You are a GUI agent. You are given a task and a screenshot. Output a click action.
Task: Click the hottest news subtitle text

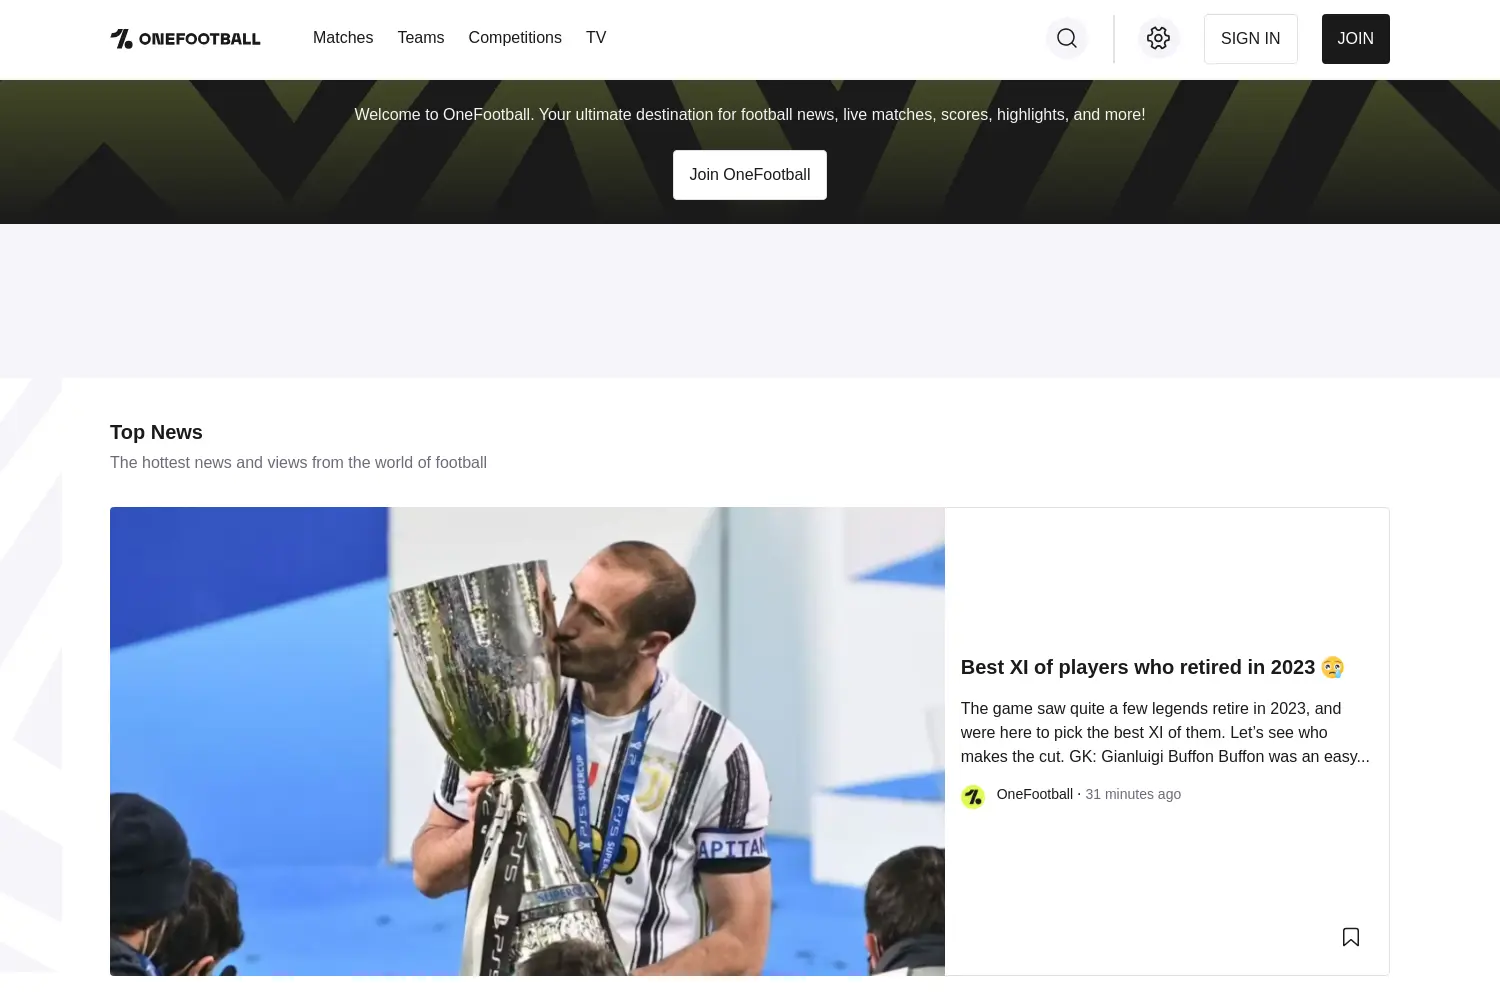298,463
